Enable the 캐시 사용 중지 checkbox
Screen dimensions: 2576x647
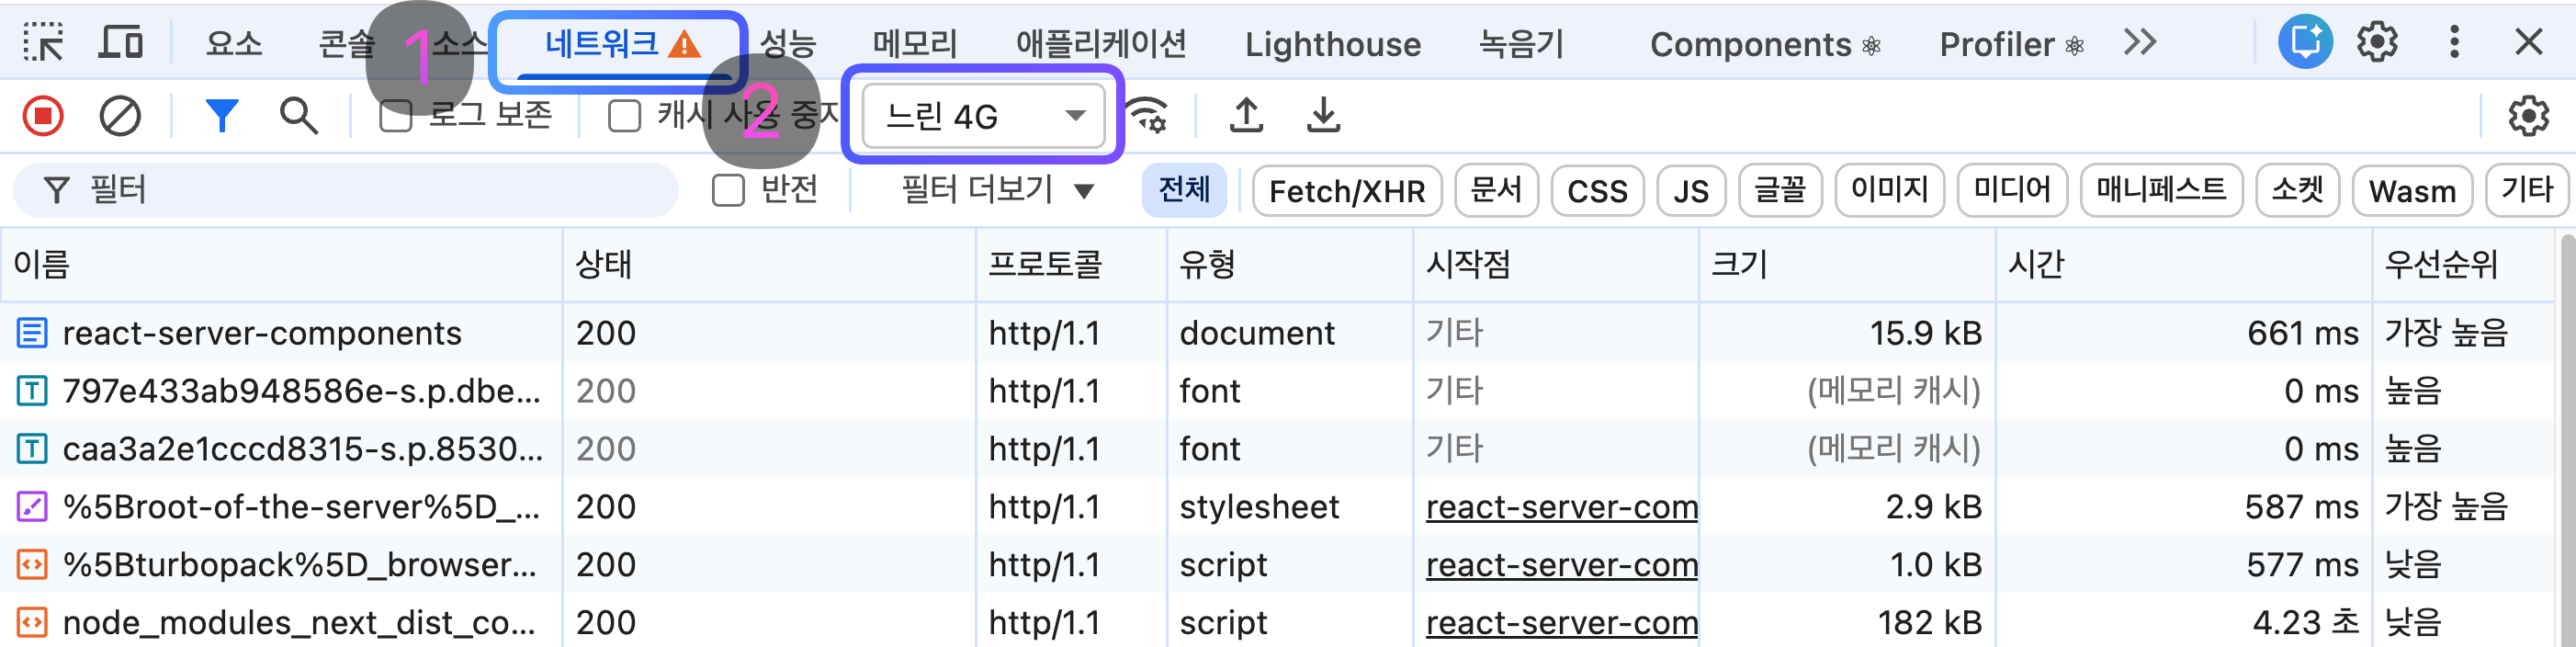point(625,116)
